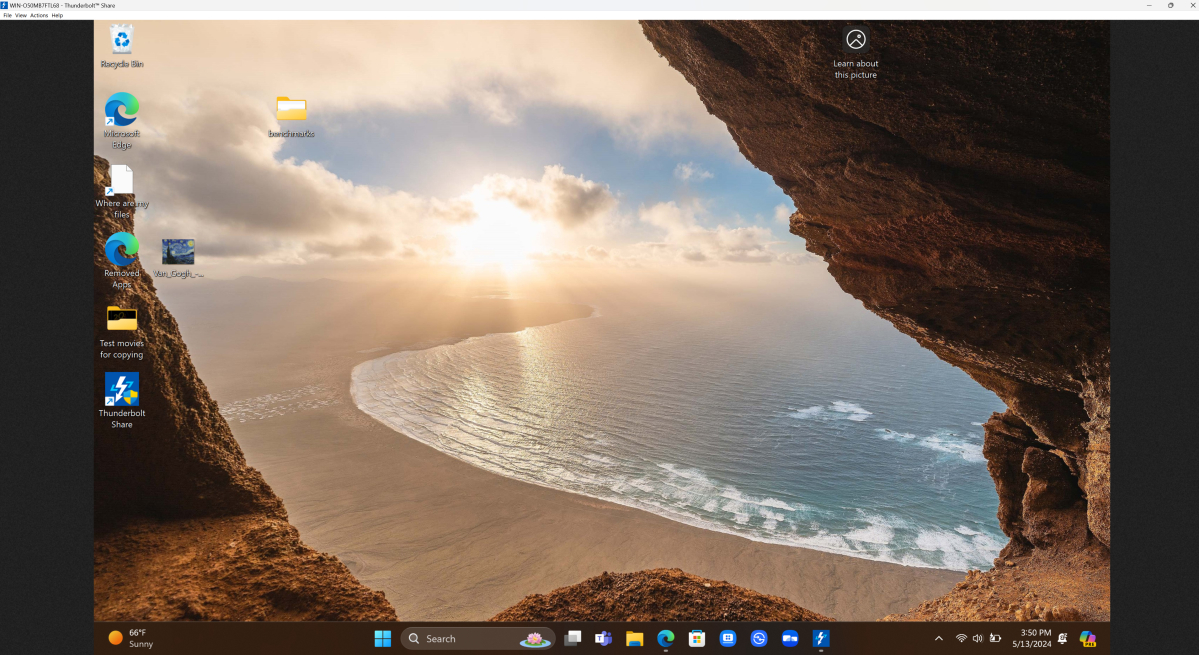Select the benchmarks folder on the desktop
1199x655 pixels.
point(291,109)
